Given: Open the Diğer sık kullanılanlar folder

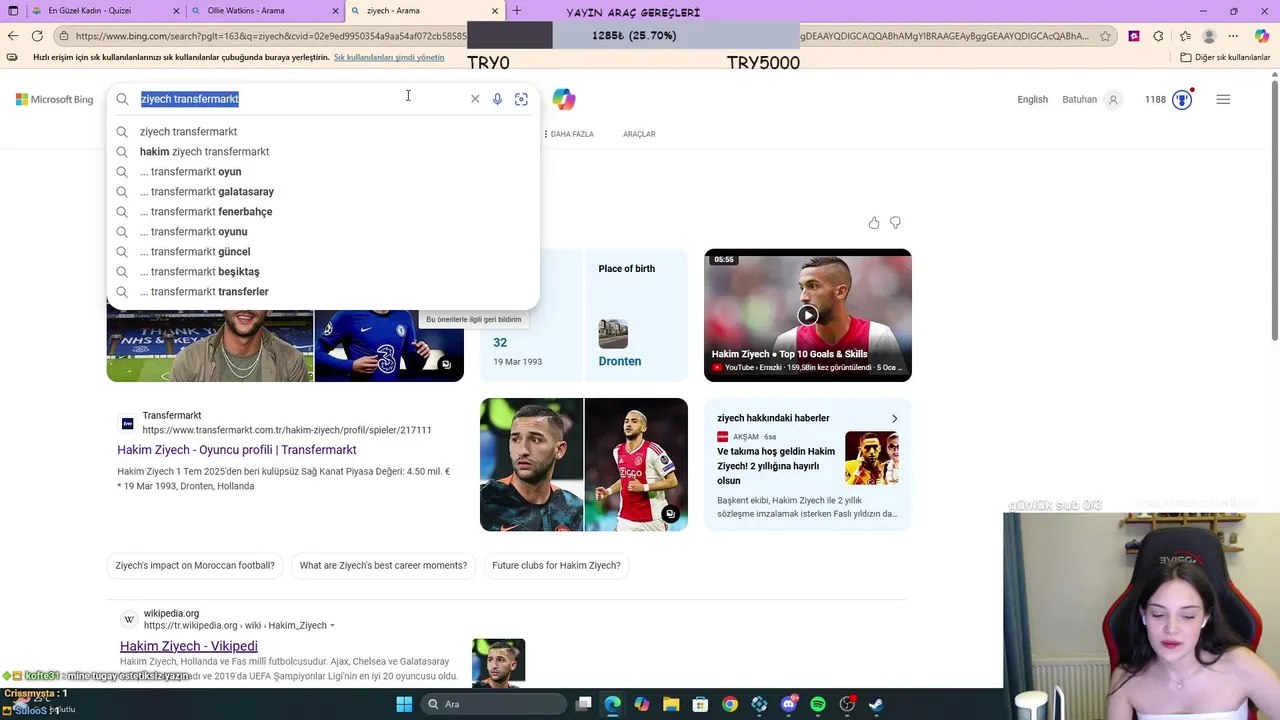Looking at the screenshot, I should [x=1225, y=57].
